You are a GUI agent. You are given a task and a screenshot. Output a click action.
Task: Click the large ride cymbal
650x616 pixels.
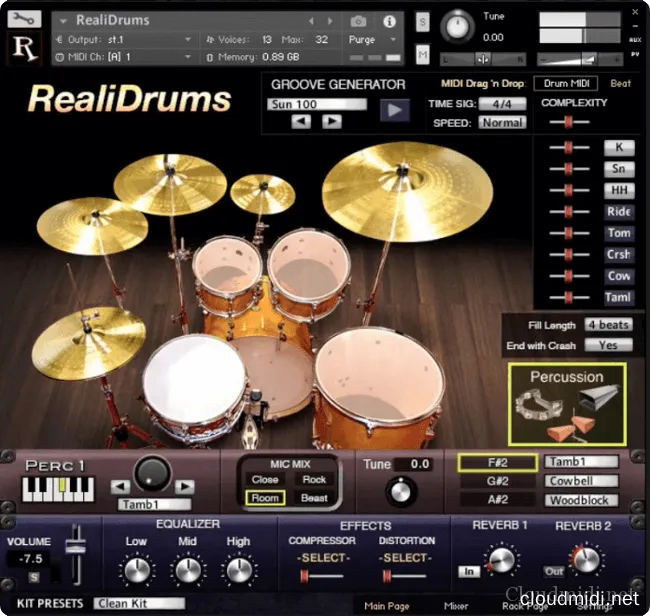click(x=407, y=192)
